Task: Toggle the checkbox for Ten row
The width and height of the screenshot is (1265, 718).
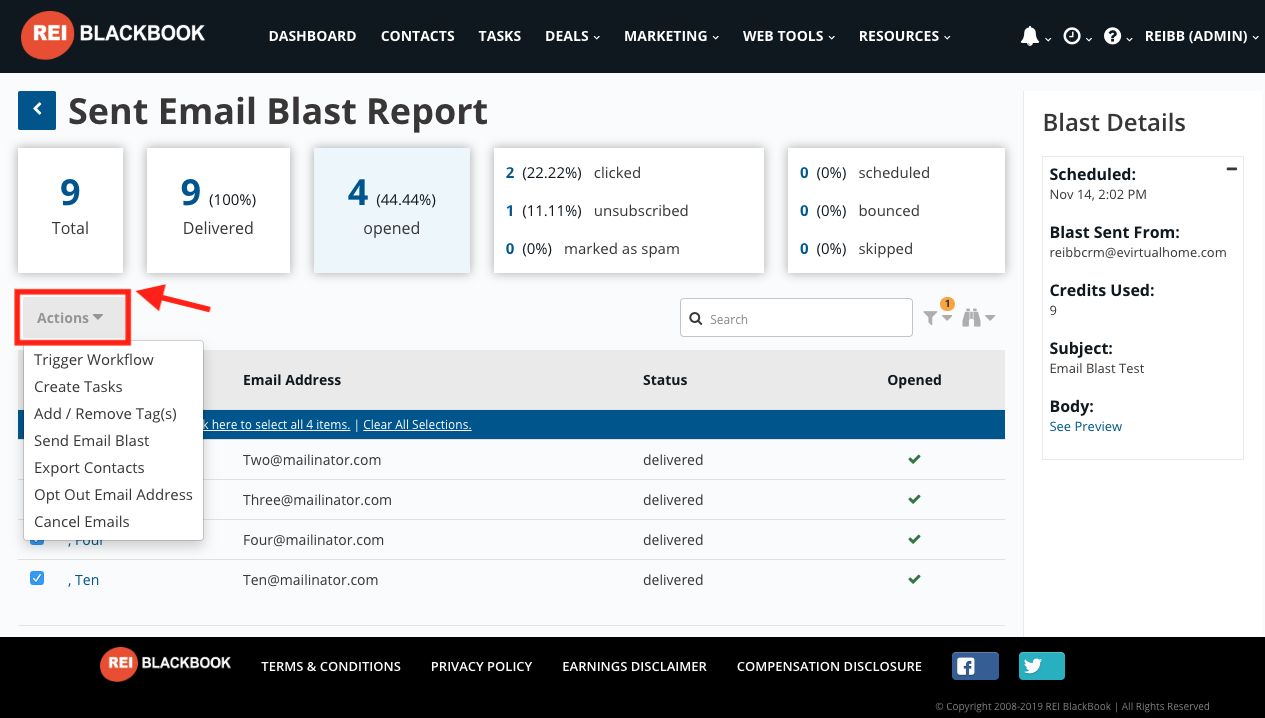Action: pos(37,578)
